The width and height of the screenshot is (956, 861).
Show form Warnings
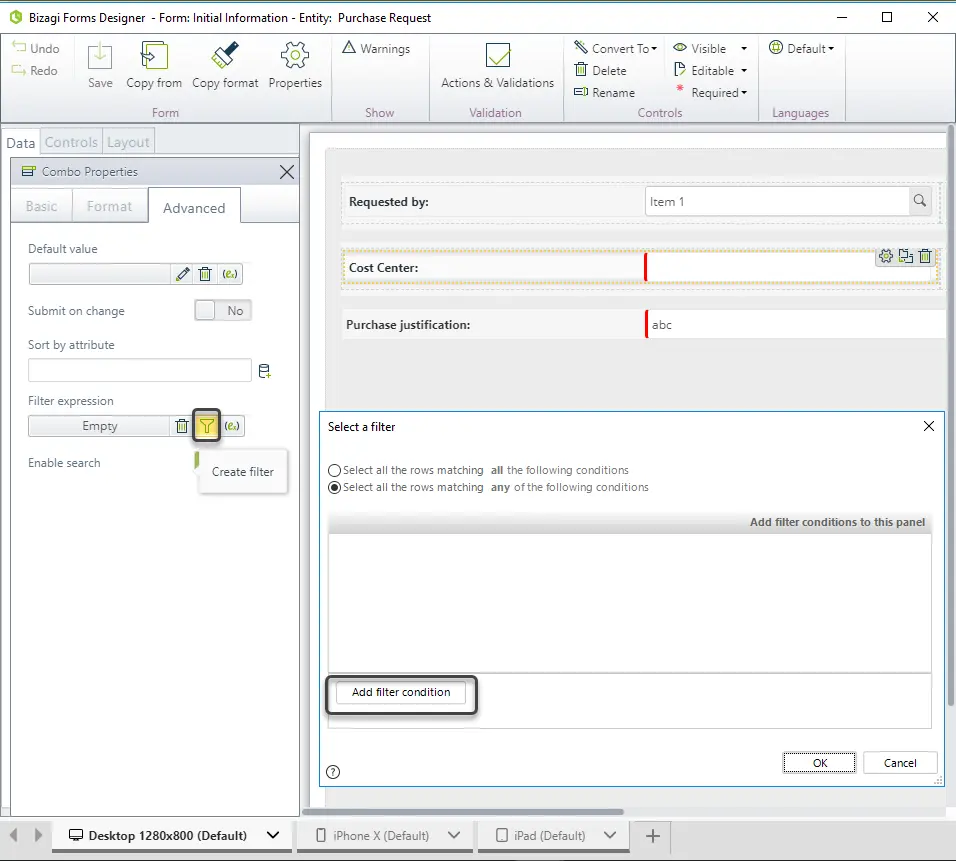point(376,48)
